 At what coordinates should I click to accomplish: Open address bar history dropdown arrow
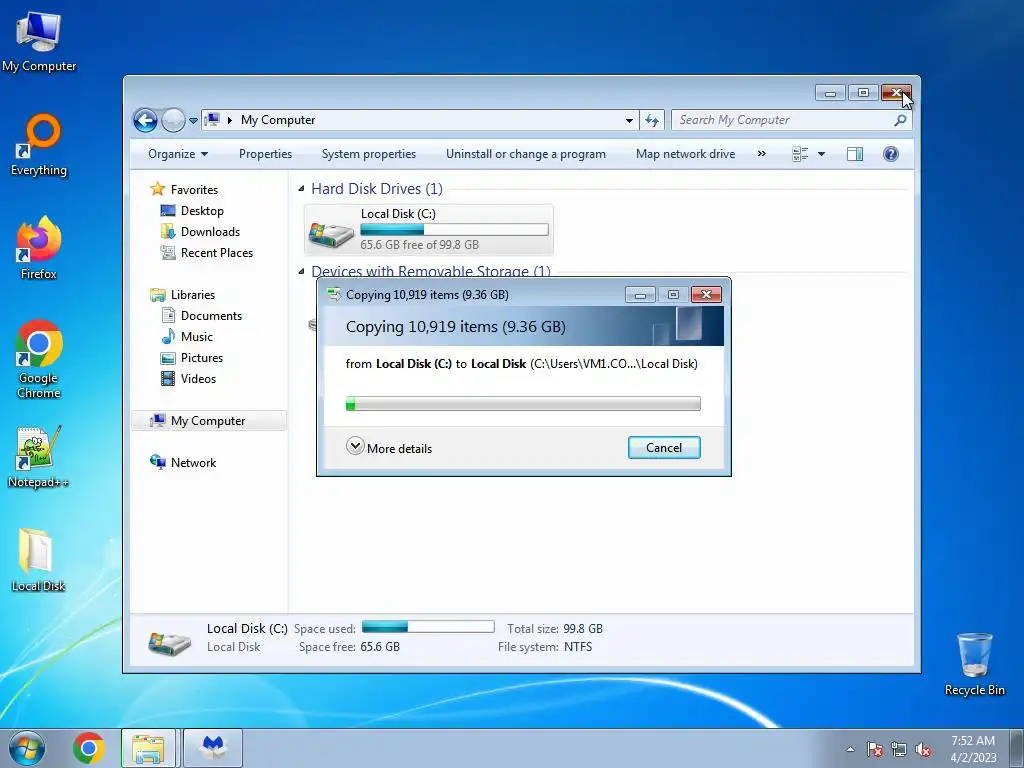point(629,120)
